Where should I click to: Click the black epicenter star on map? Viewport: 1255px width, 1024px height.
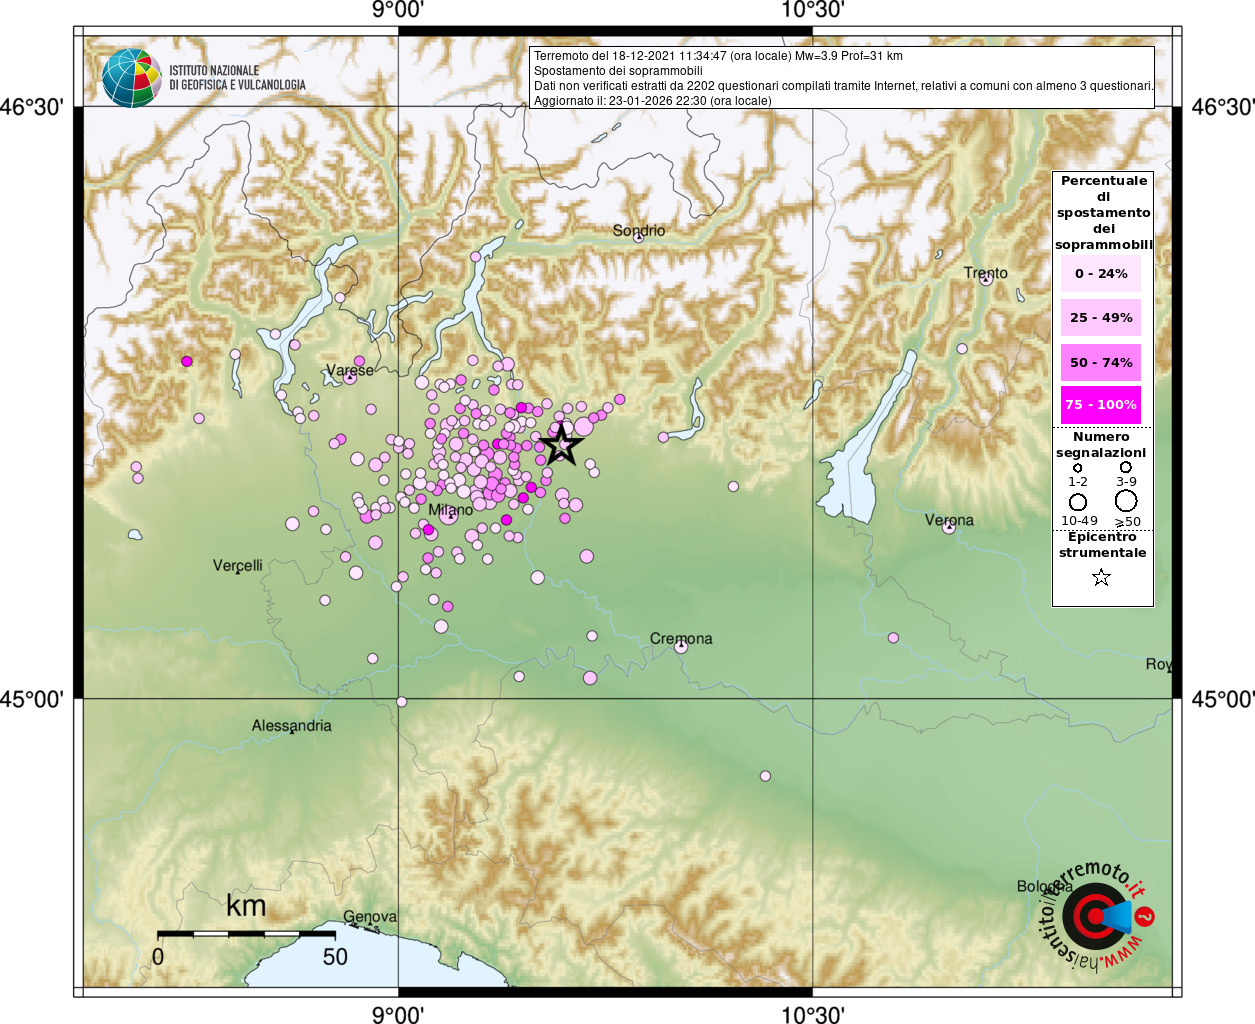[x=562, y=444]
